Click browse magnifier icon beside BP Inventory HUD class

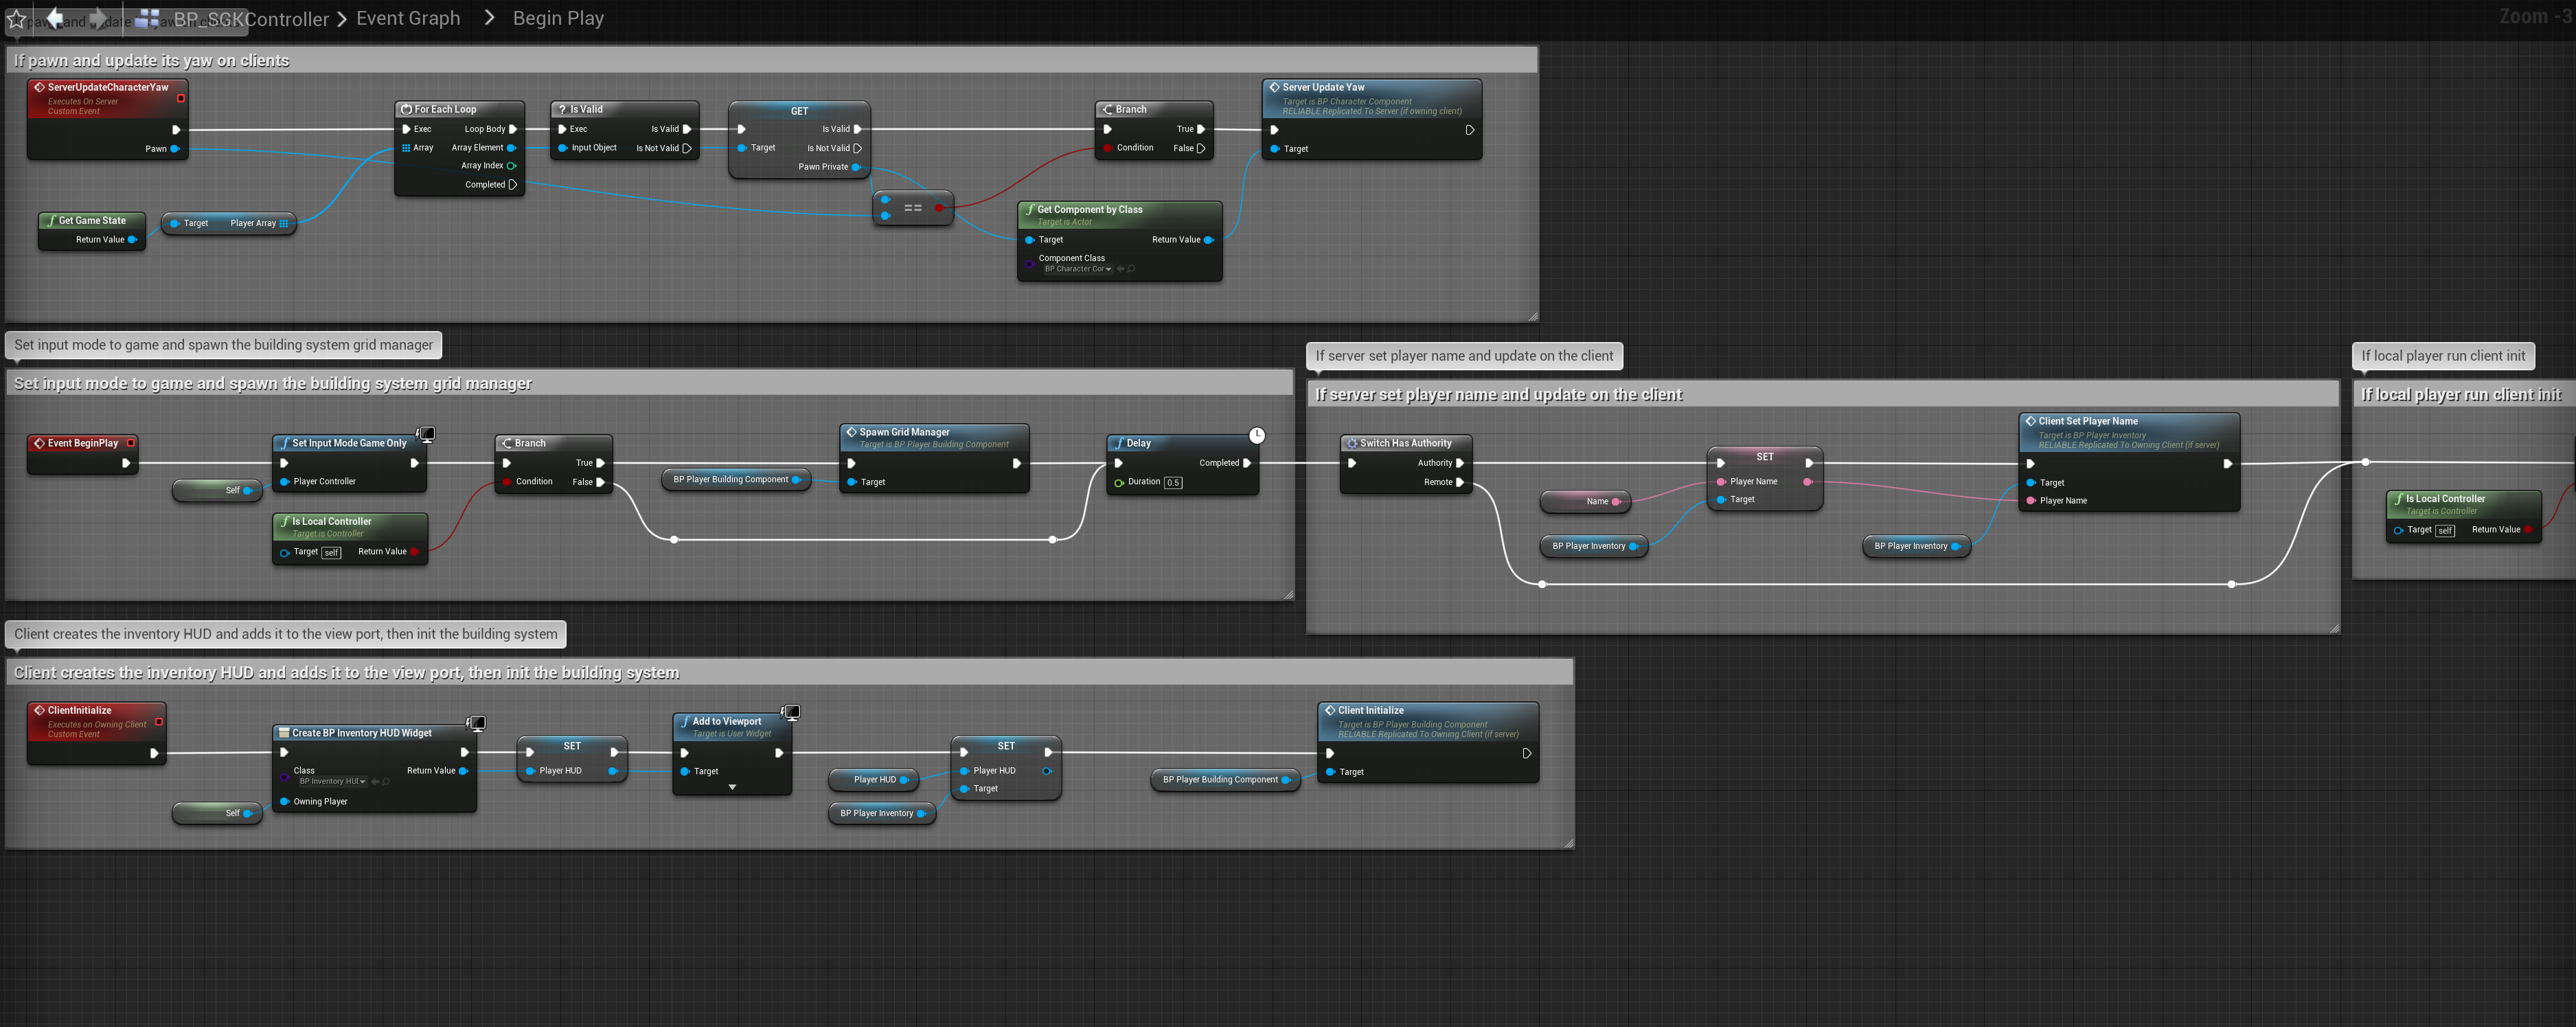[386, 781]
